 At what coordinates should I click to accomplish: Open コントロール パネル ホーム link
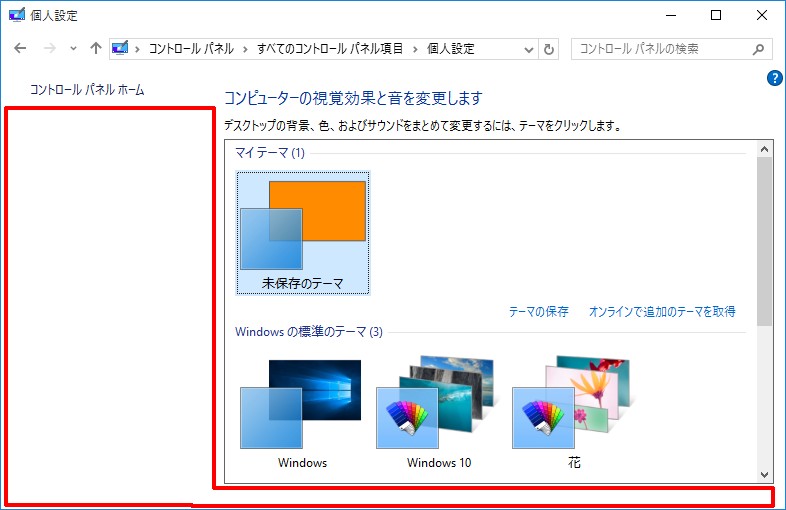[x=87, y=90]
